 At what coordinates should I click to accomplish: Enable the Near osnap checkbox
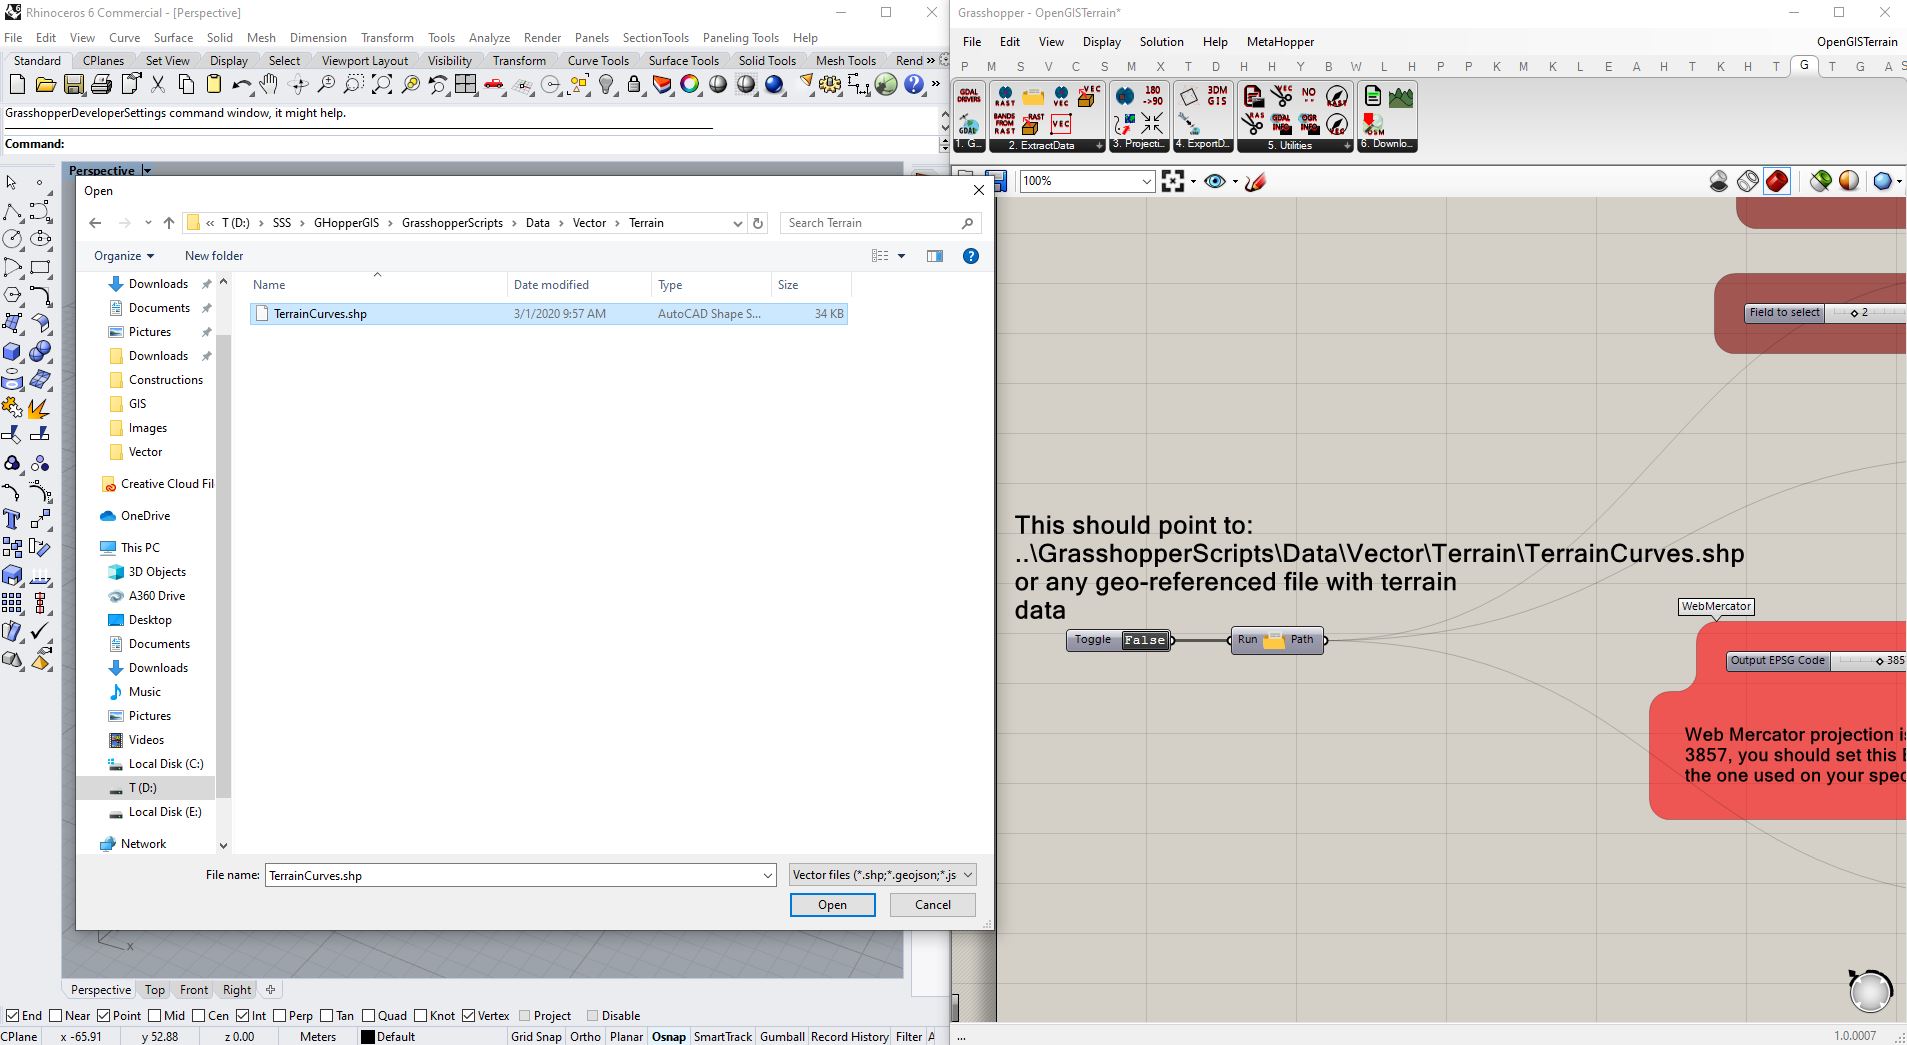tap(56, 1015)
